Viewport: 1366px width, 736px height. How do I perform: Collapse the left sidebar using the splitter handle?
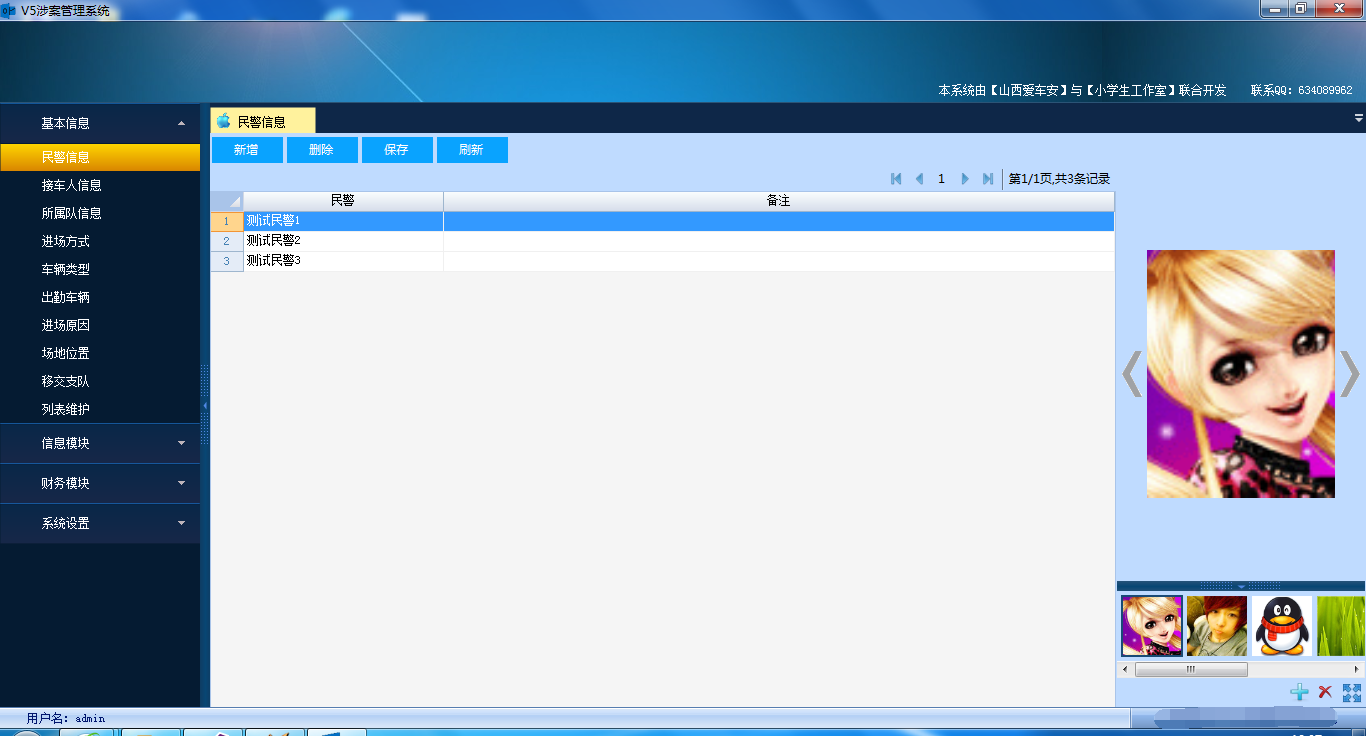tap(205, 405)
